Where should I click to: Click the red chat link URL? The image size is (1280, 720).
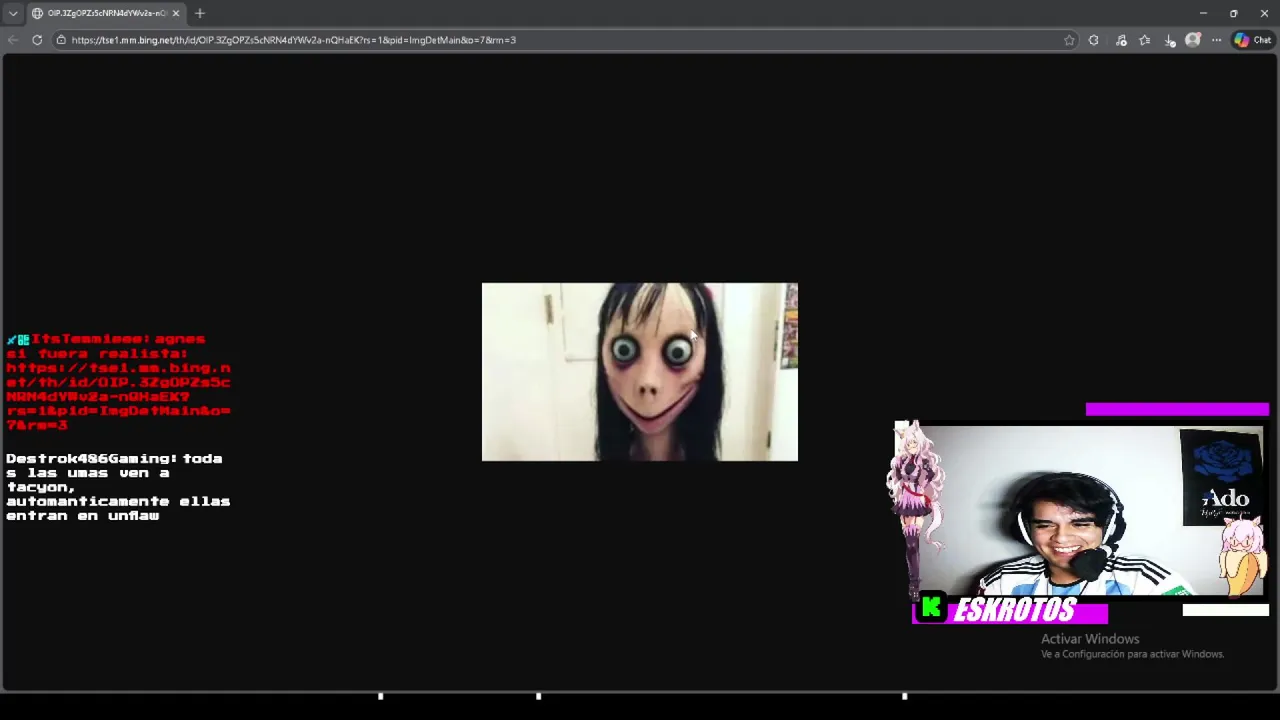(x=118, y=396)
